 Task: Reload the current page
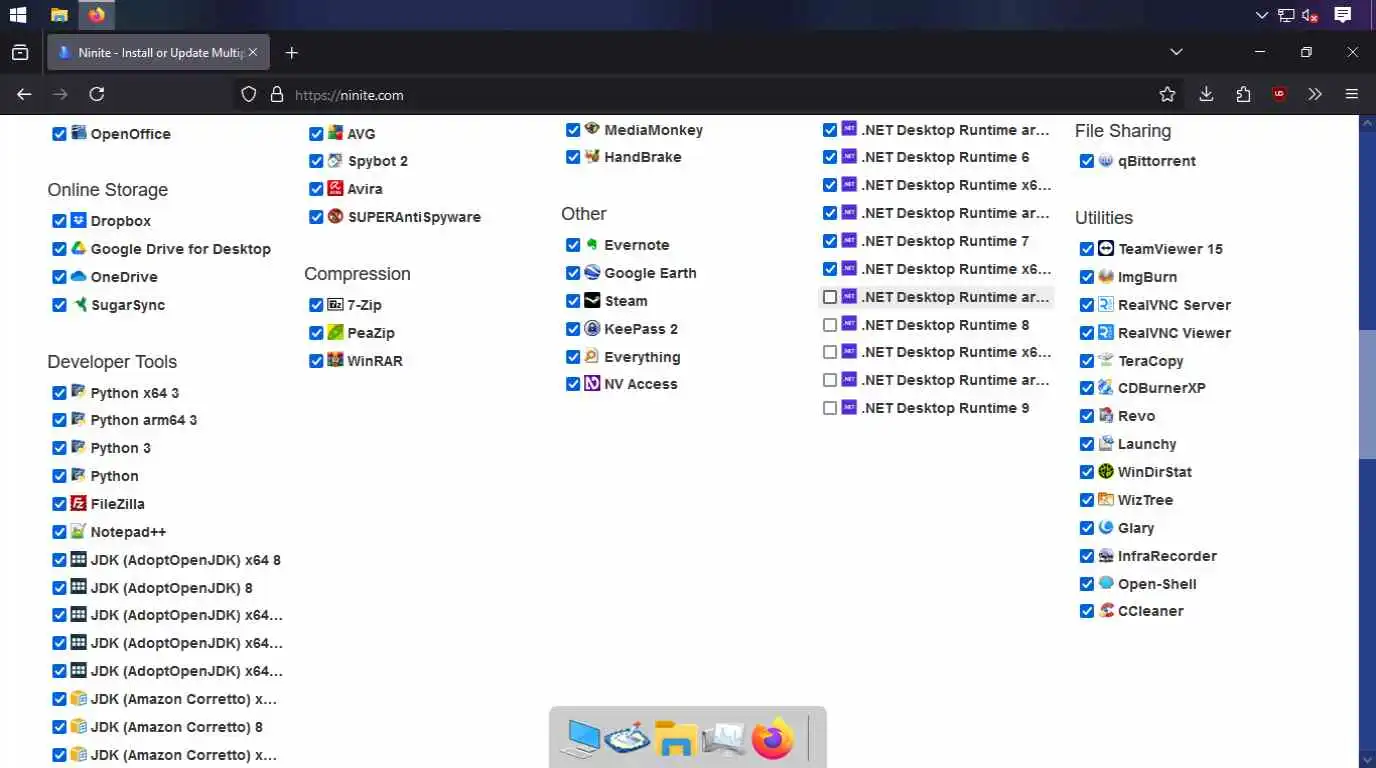click(x=97, y=94)
